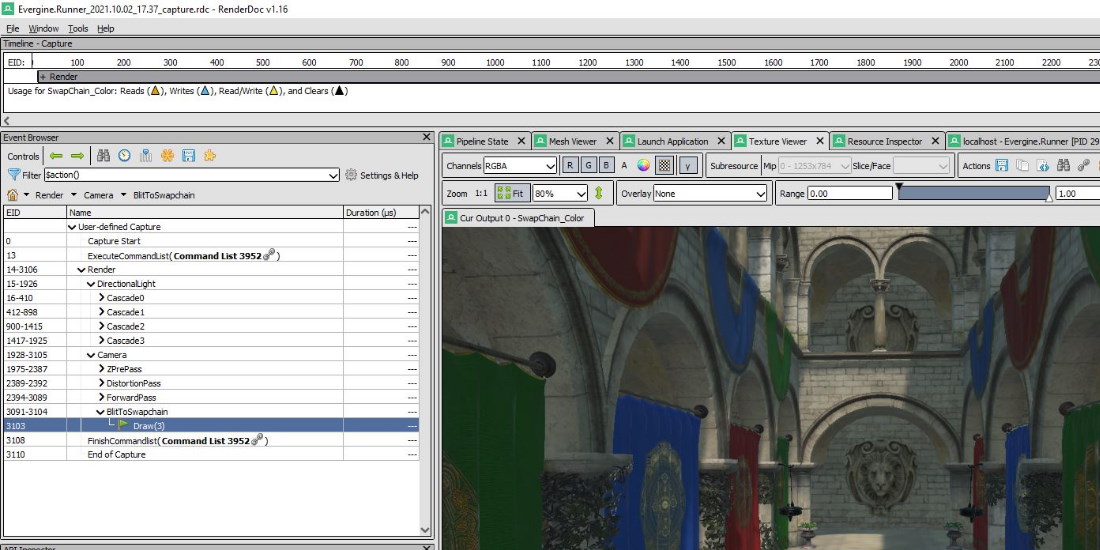Open the Channels RGBA dropdown
This screenshot has height=550, width=1100.
coord(520,166)
